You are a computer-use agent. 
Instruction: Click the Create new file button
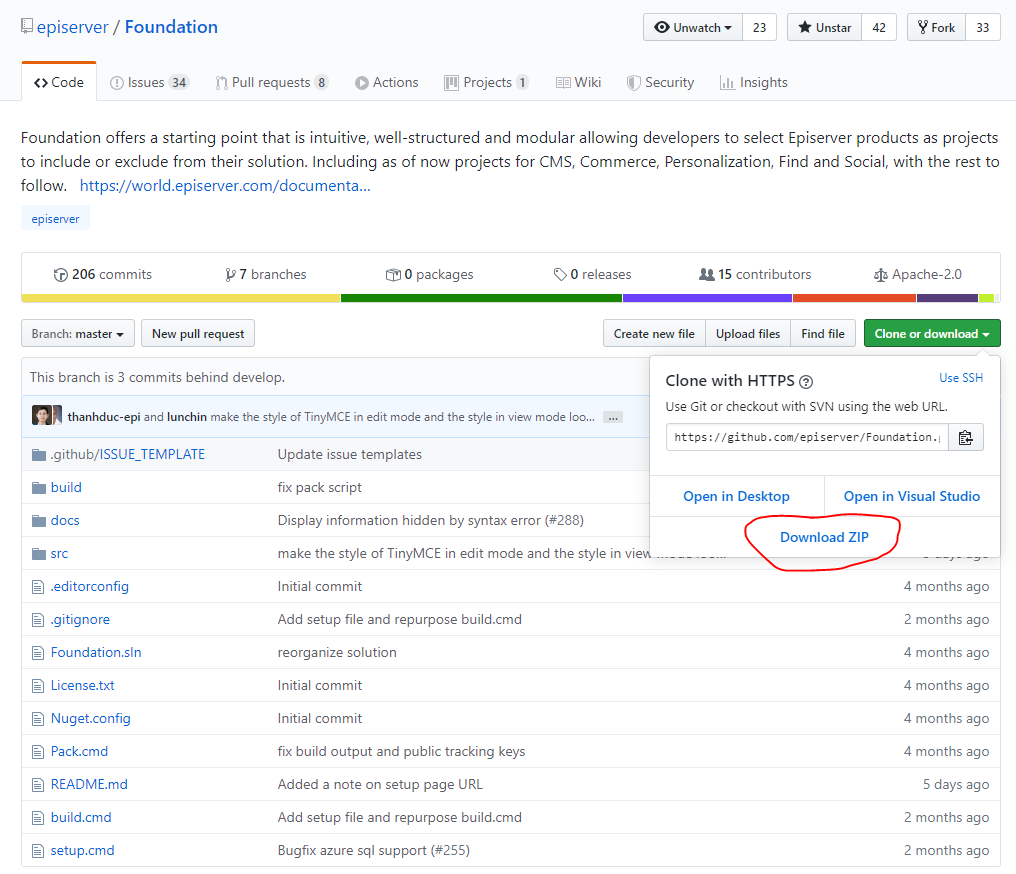654,334
